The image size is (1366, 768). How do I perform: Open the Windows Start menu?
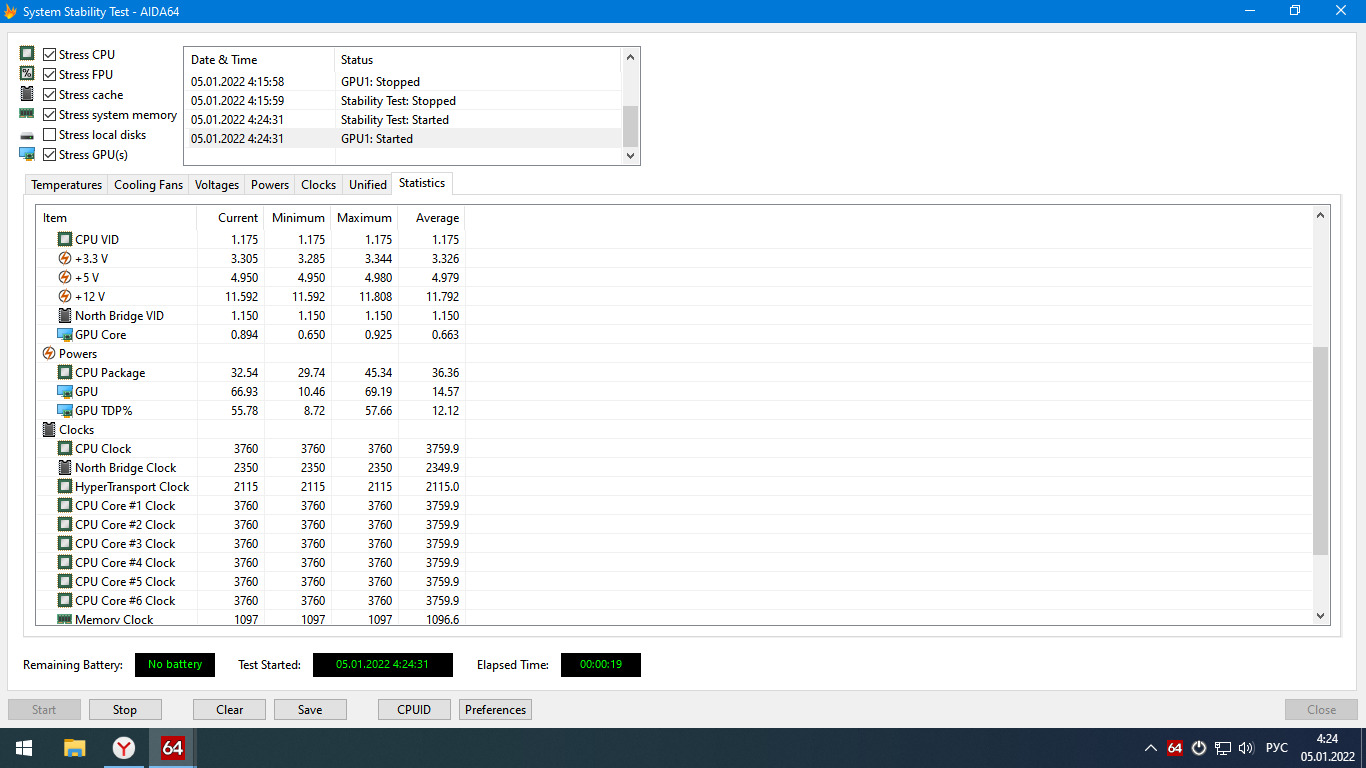(24, 748)
